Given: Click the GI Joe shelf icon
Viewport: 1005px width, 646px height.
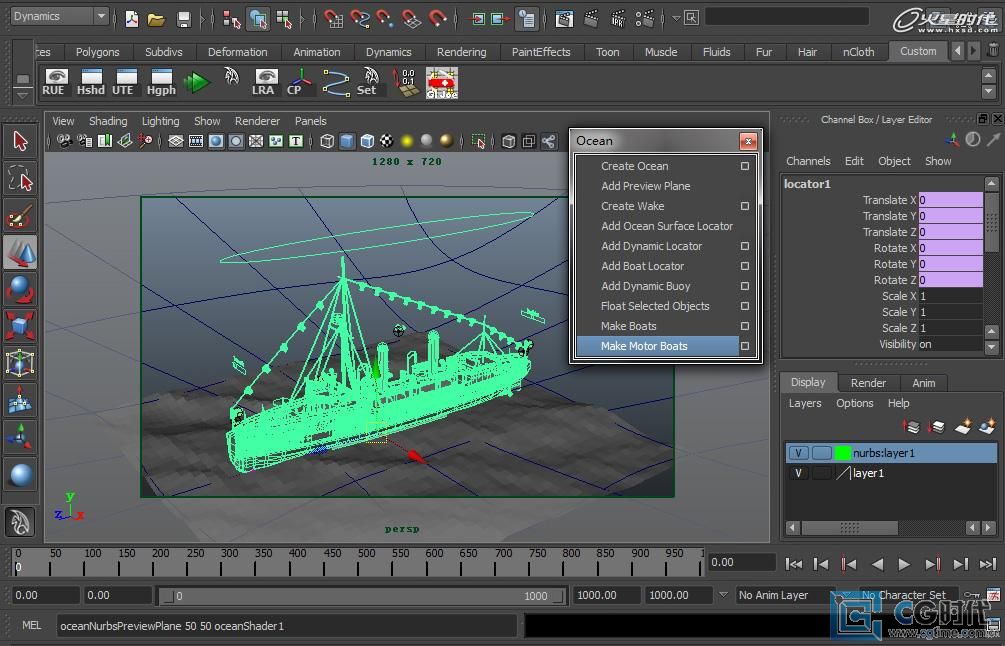Looking at the screenshot, I should click(x=442, y=83).
